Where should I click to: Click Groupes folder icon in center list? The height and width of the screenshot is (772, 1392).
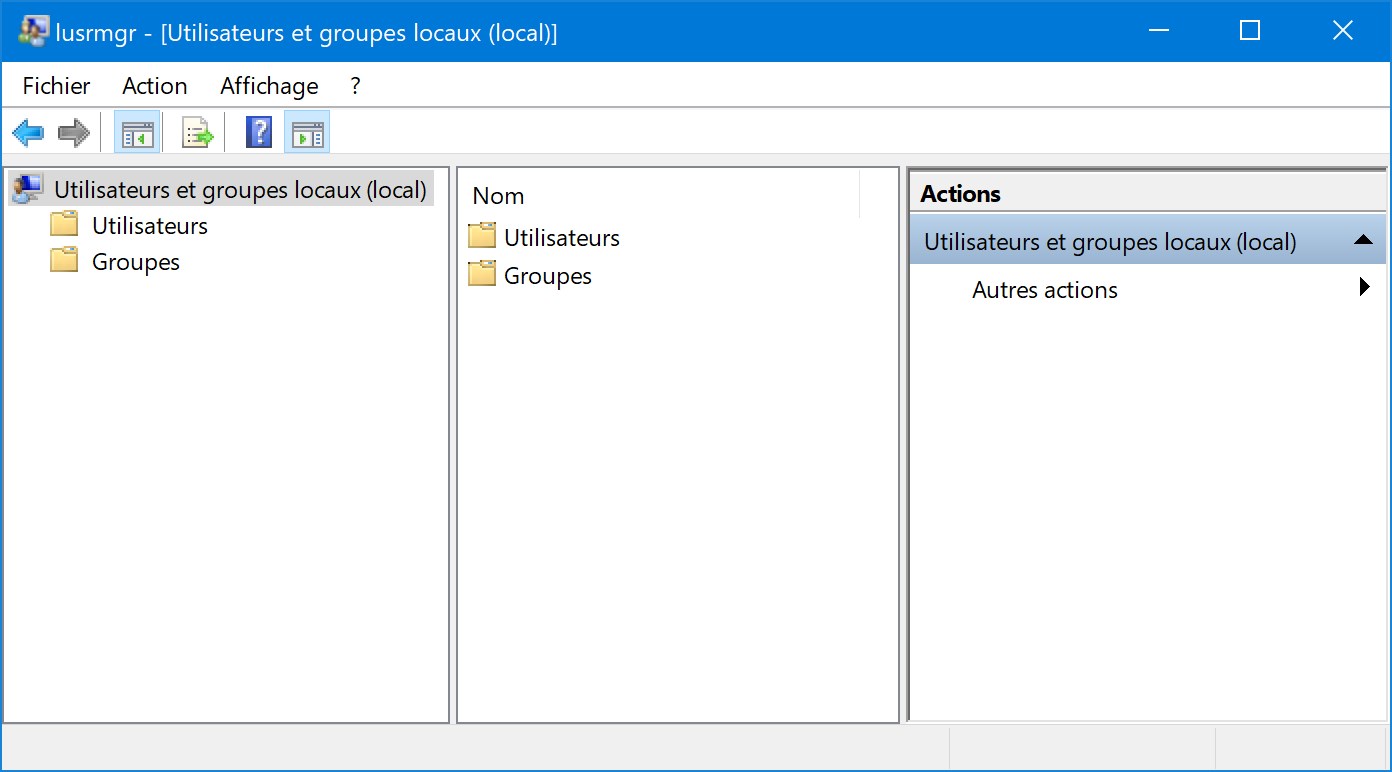[x=482, y=274]
